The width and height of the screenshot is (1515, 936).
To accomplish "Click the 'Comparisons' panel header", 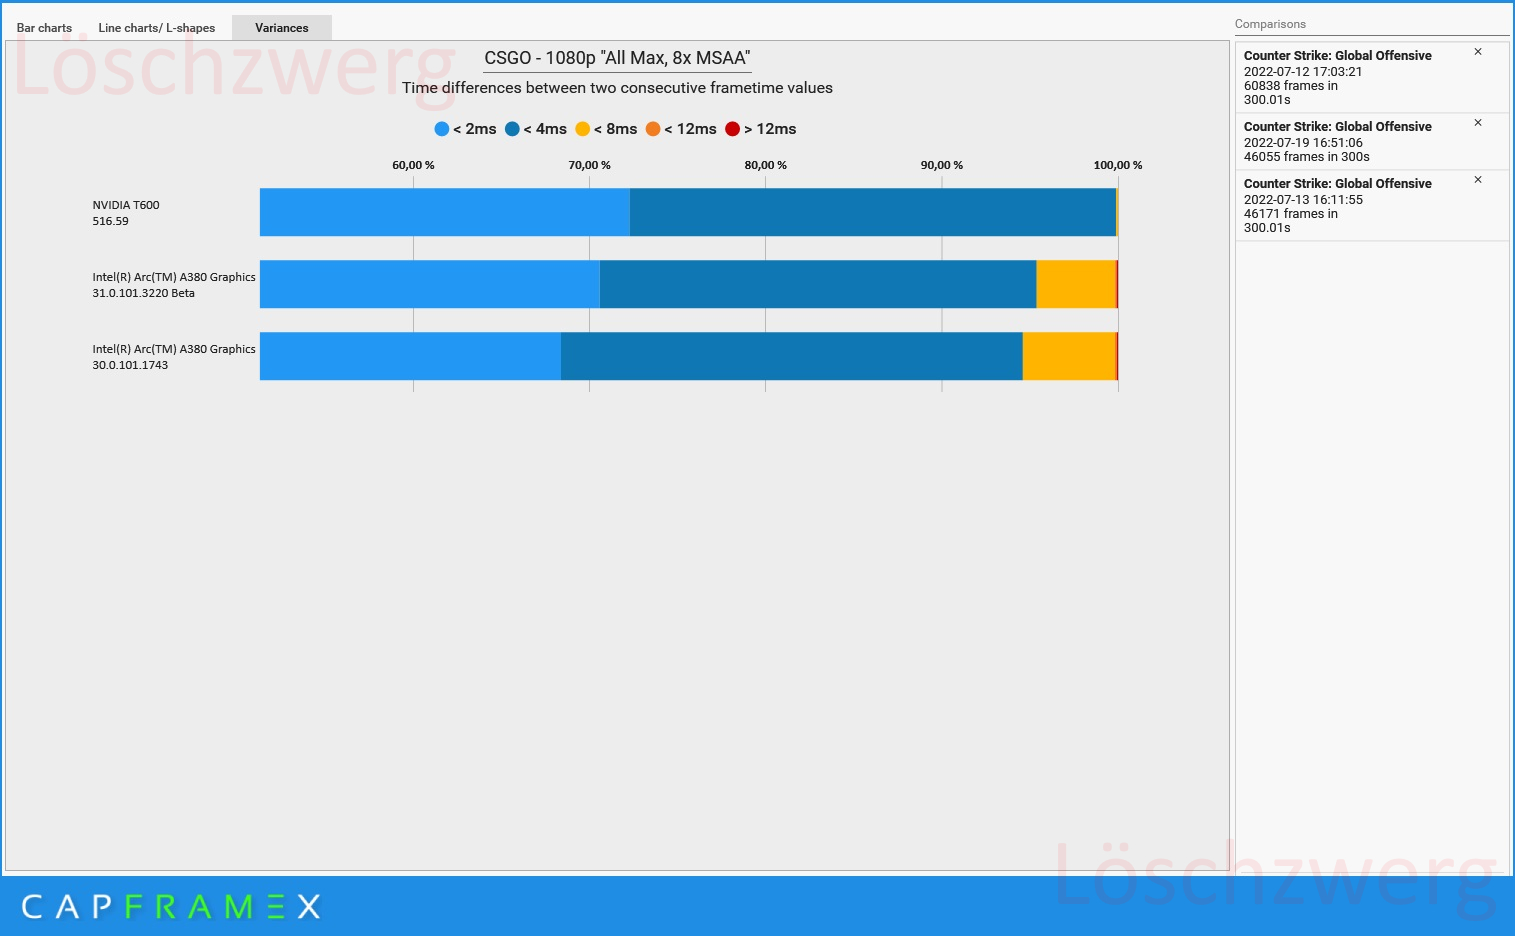I will pos(1270,24).
